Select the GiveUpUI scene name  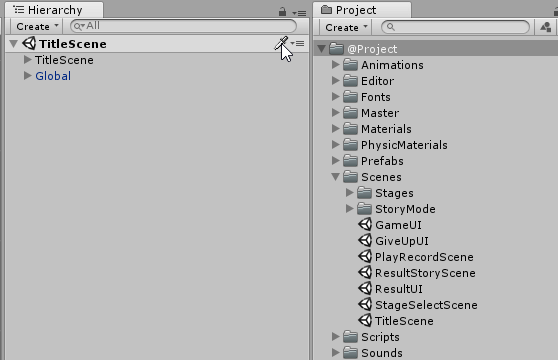pyautogui.click(x=402, y=241)
